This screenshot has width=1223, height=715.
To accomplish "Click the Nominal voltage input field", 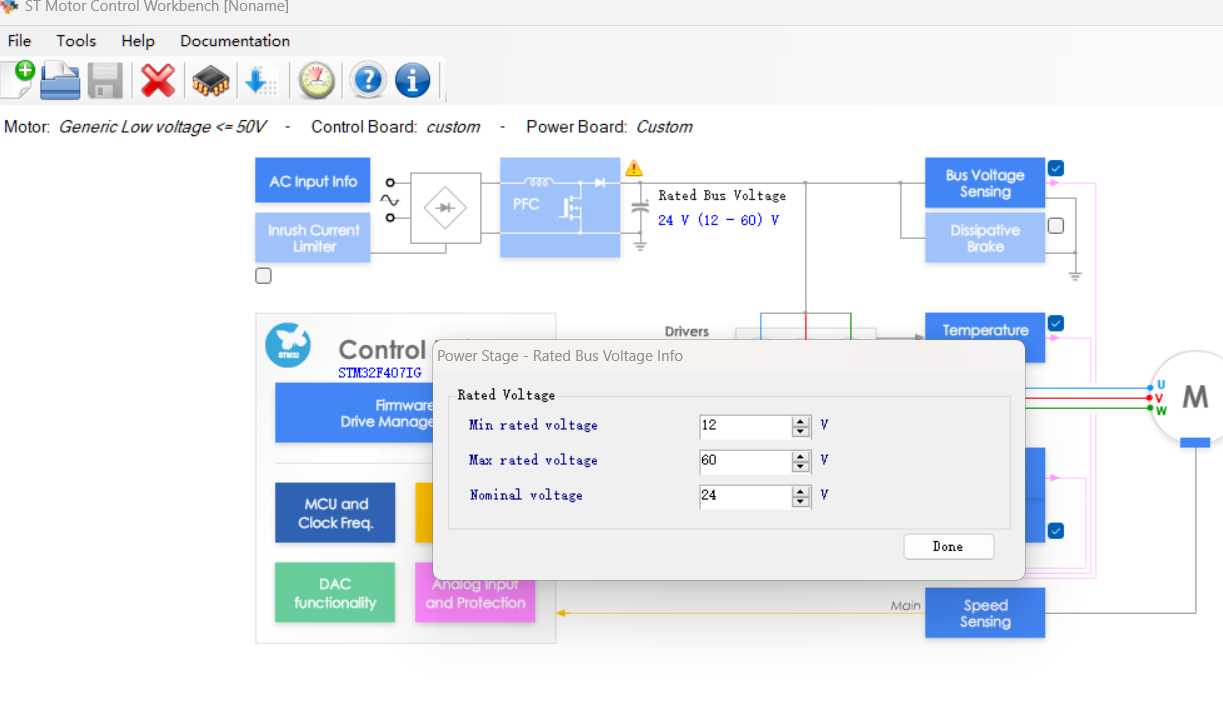I will (746, 496).
